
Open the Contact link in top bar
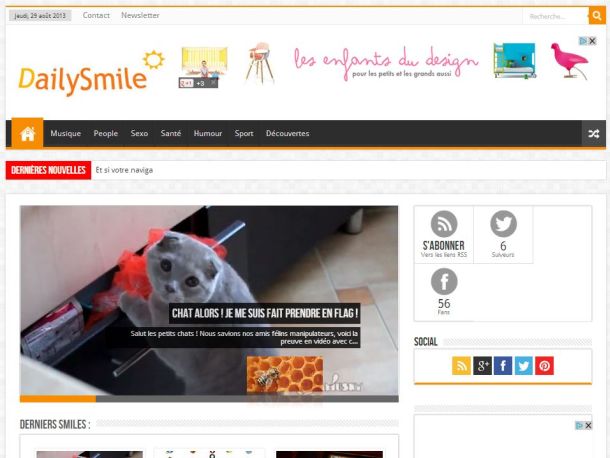[96, 16]
